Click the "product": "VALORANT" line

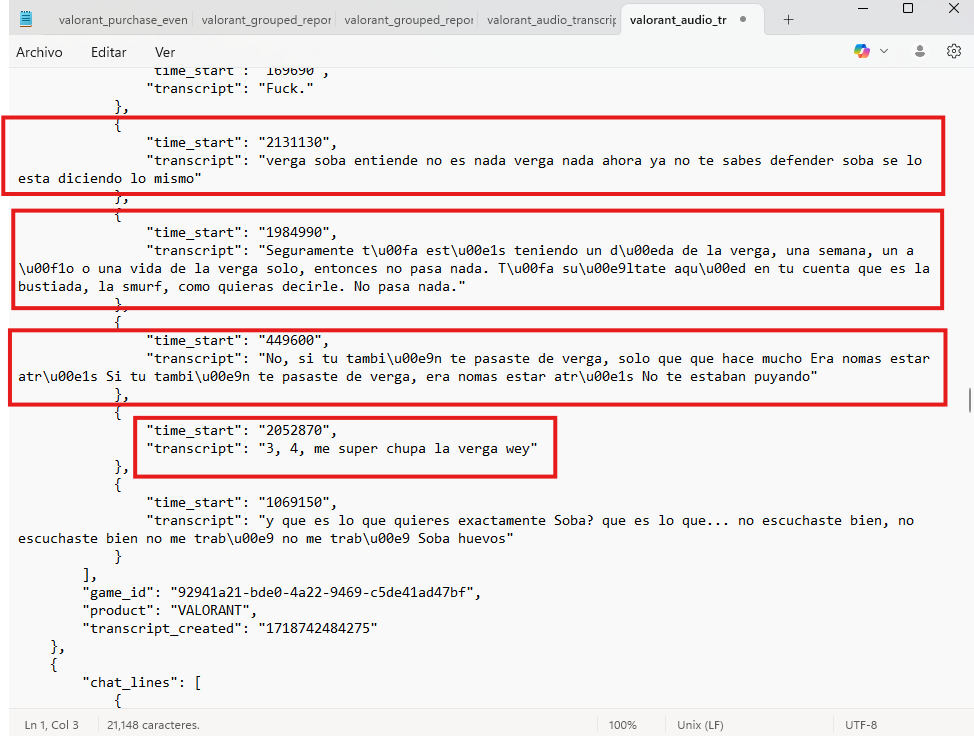[170, 611]
